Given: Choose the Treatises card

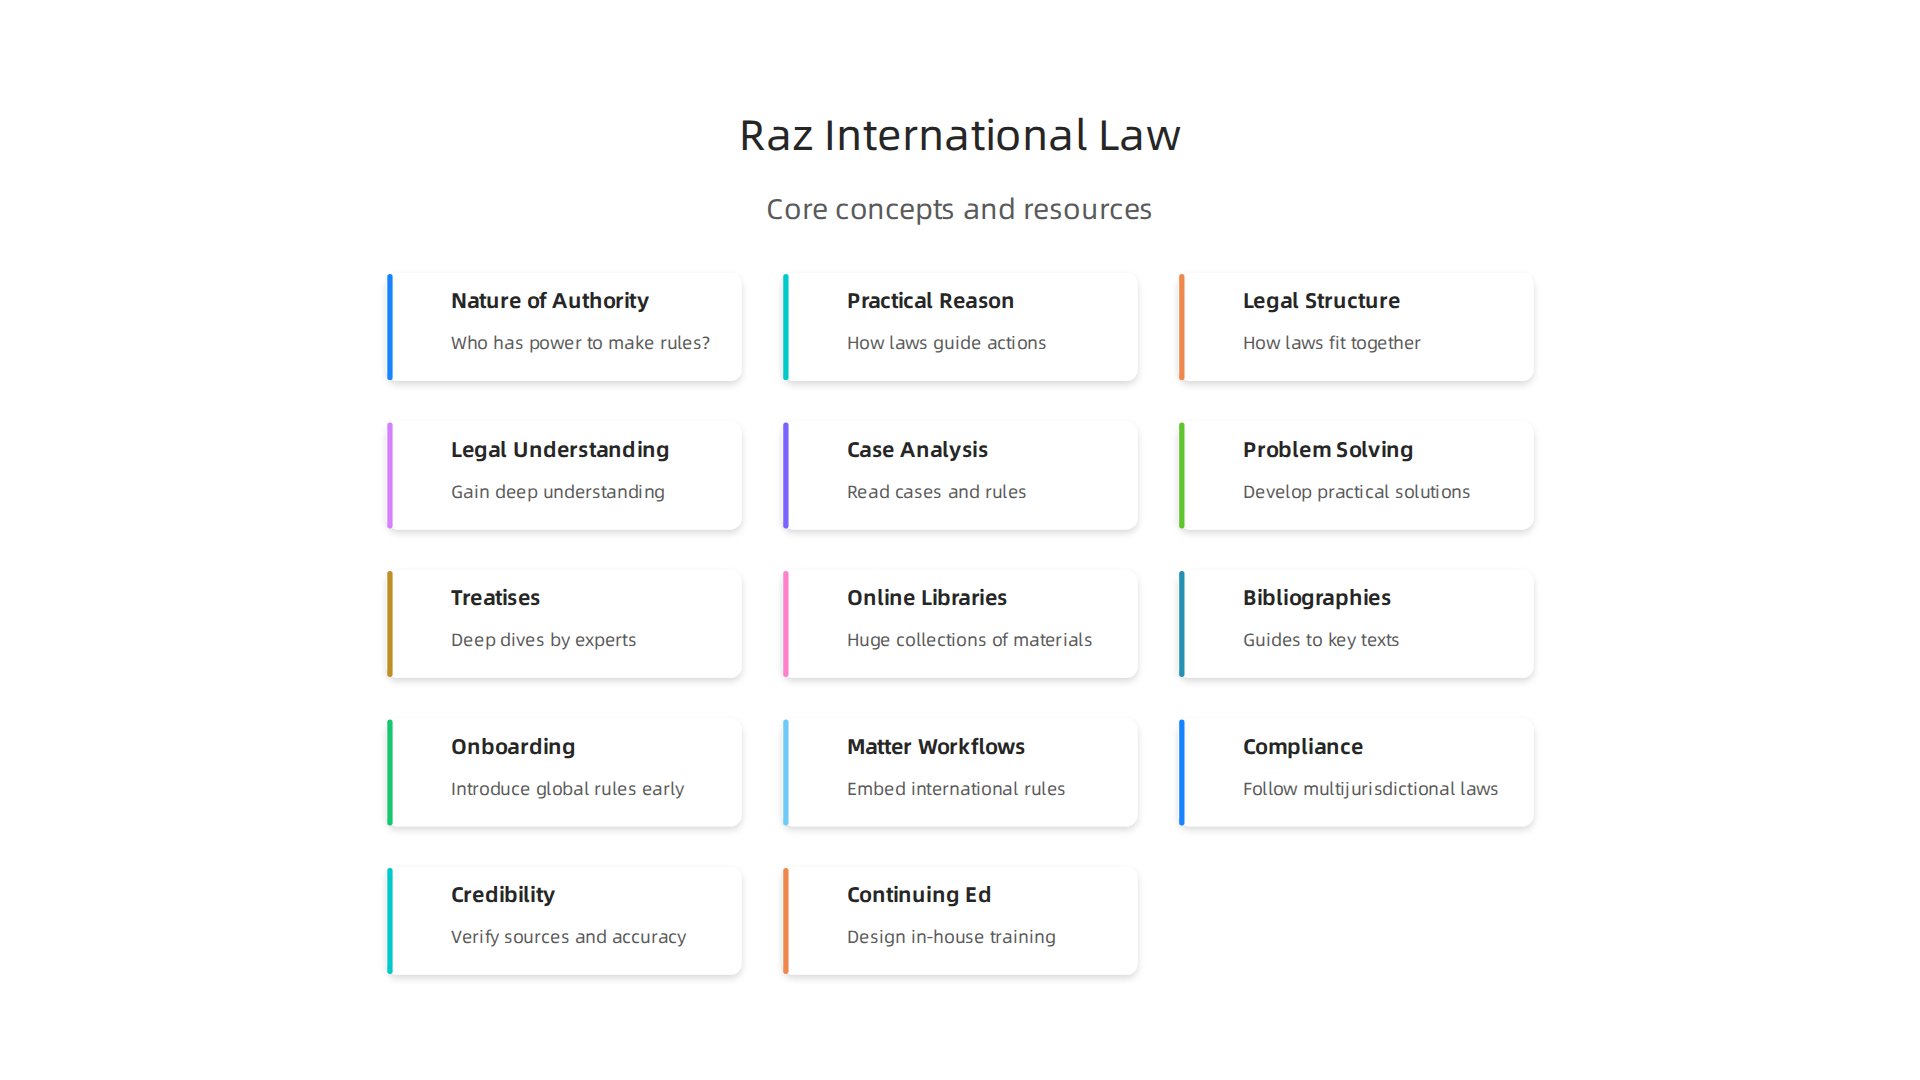Looking at the screenshot, I should [564, 624].
